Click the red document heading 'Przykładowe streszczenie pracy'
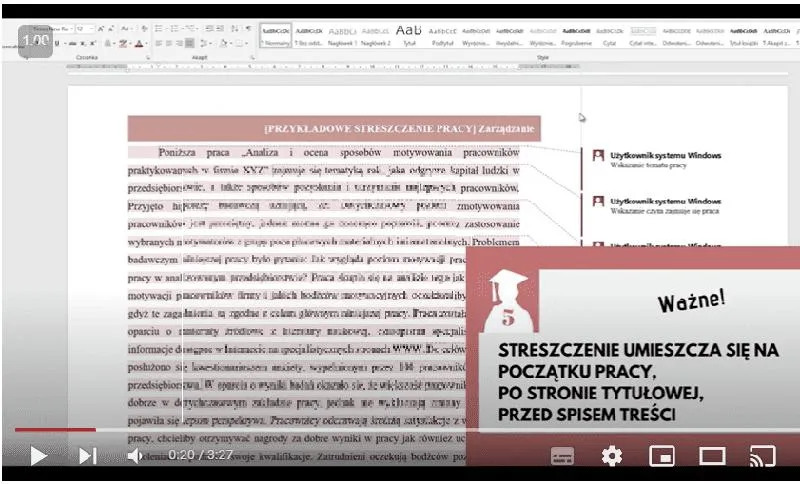 pos(334,129)
